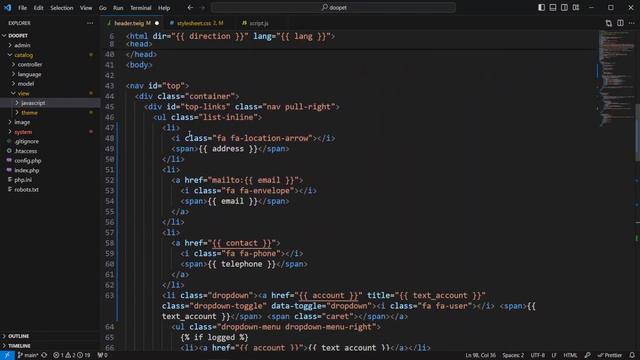640x360 pixels.
Task: Open the Selection menu
Action: [62, 8]
